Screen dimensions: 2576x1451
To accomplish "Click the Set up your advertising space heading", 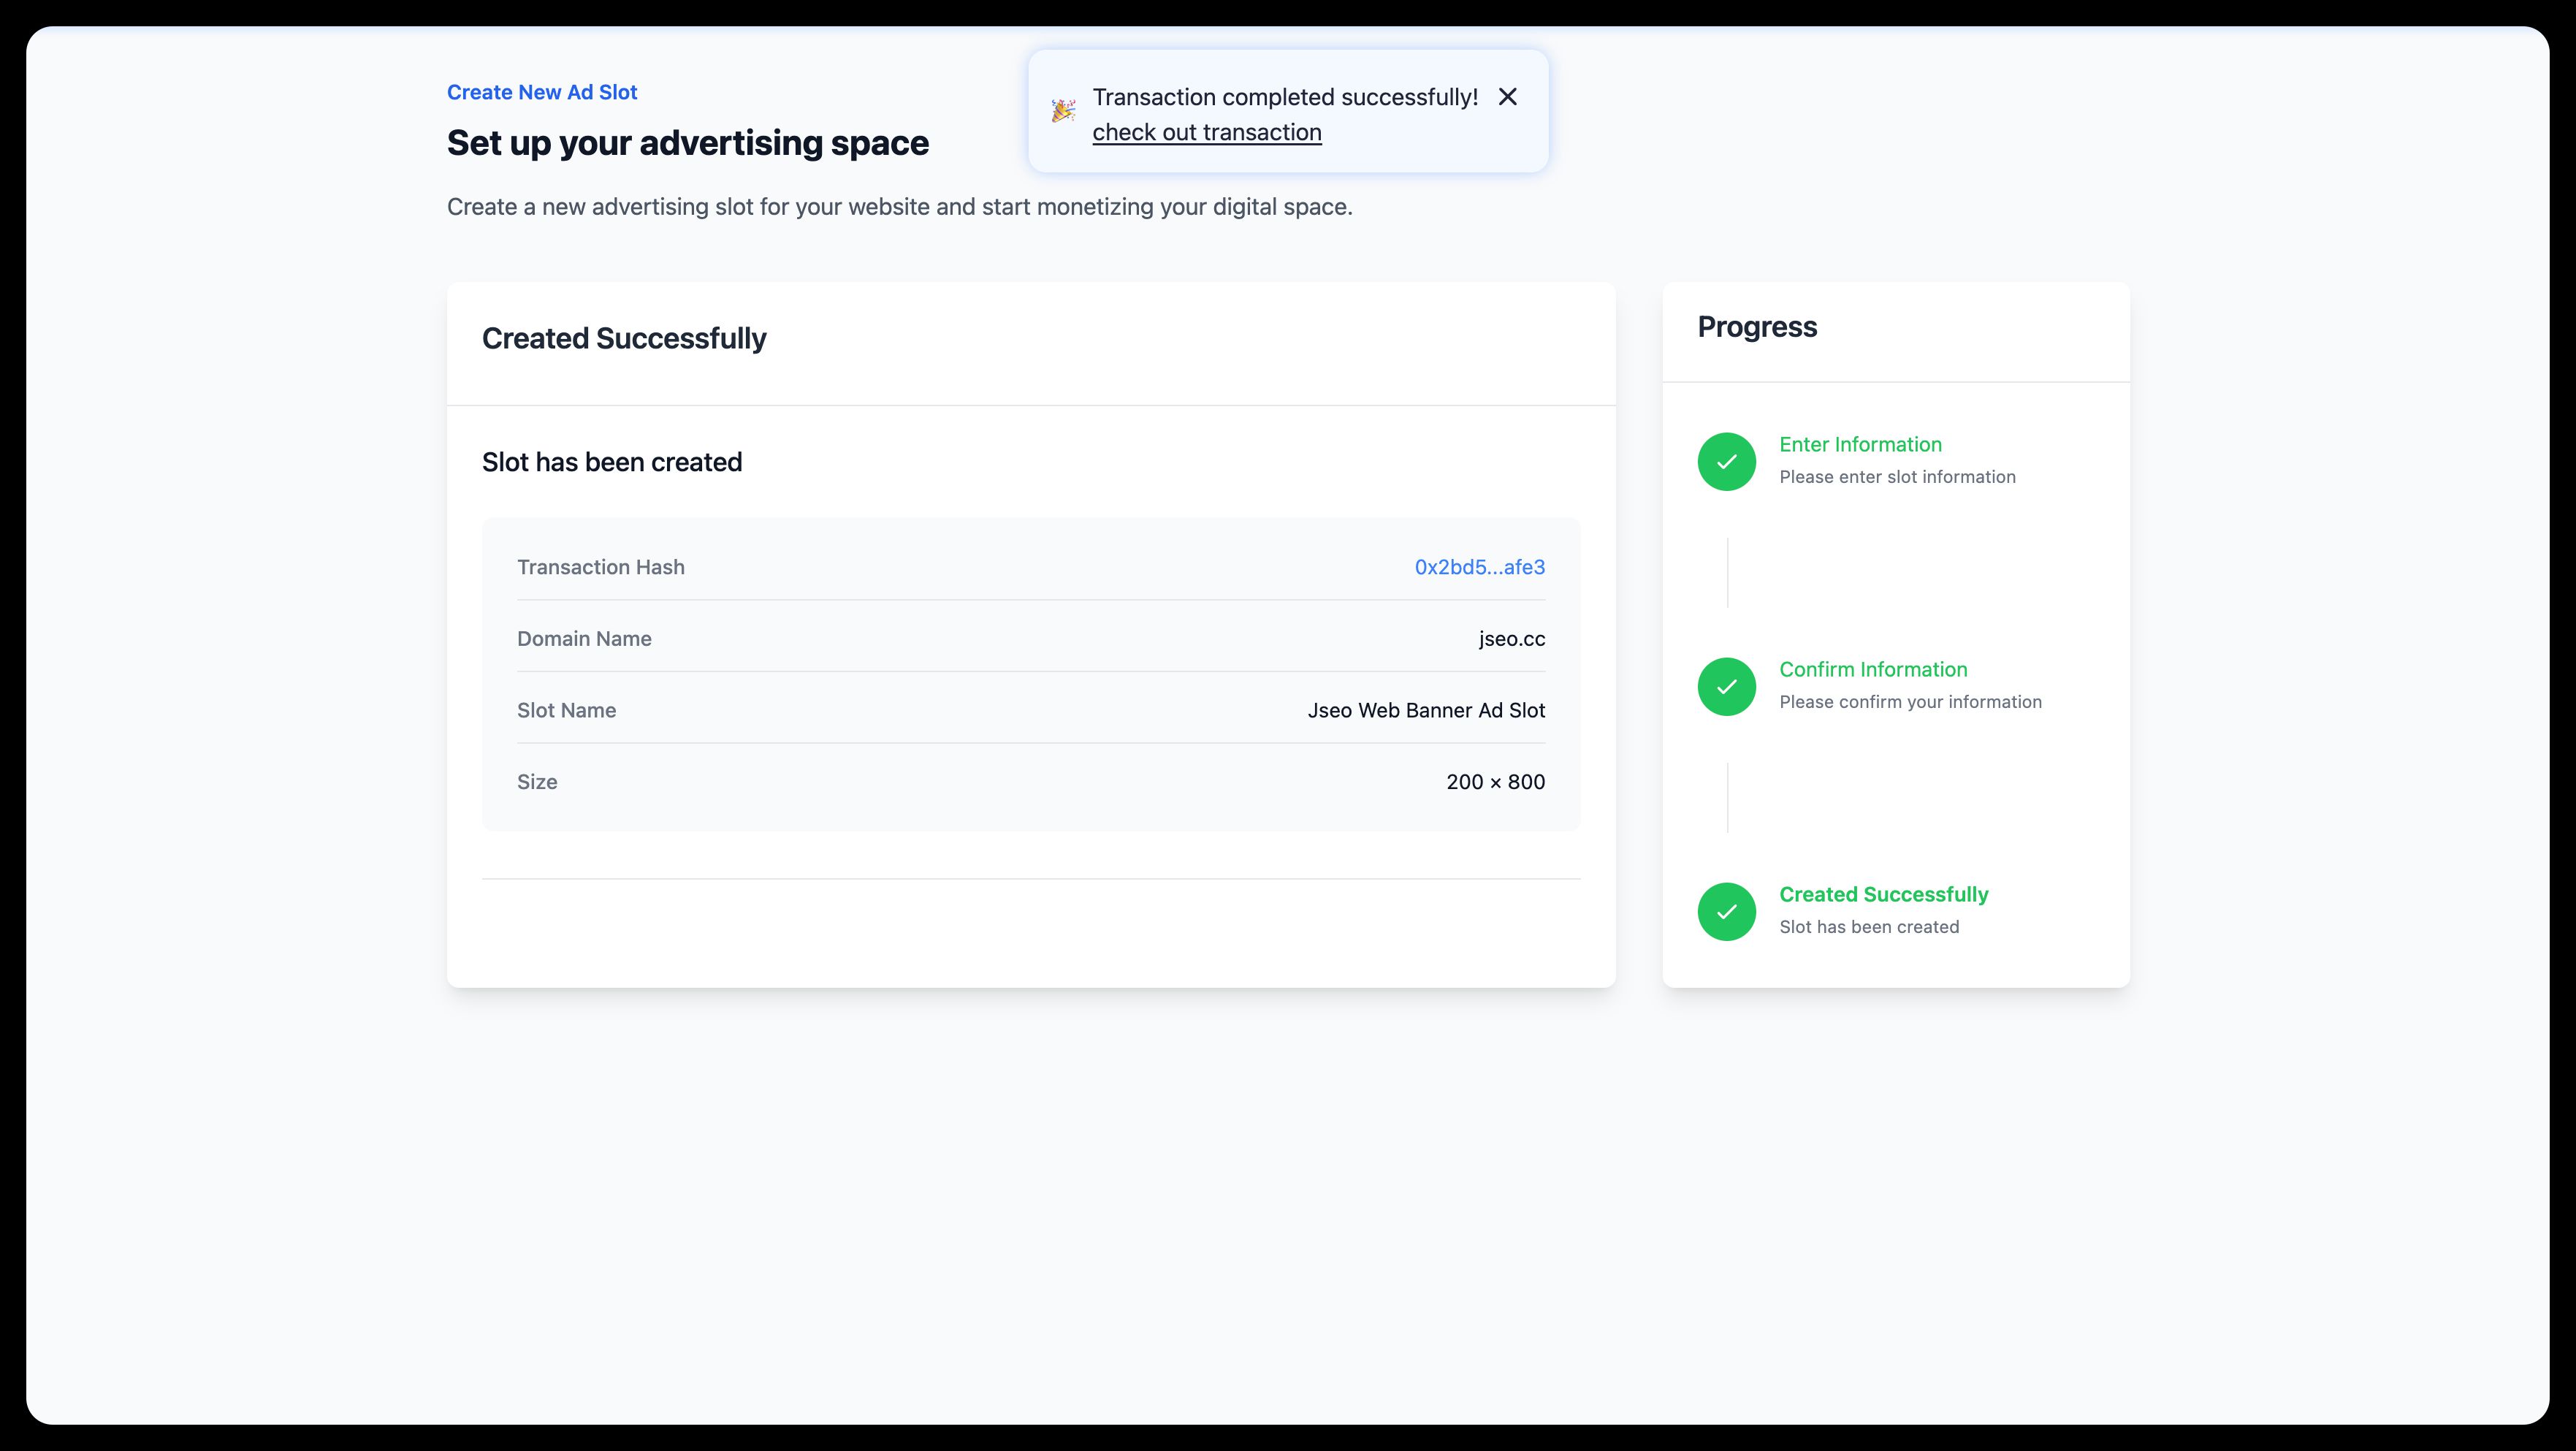I will (688, 143).
